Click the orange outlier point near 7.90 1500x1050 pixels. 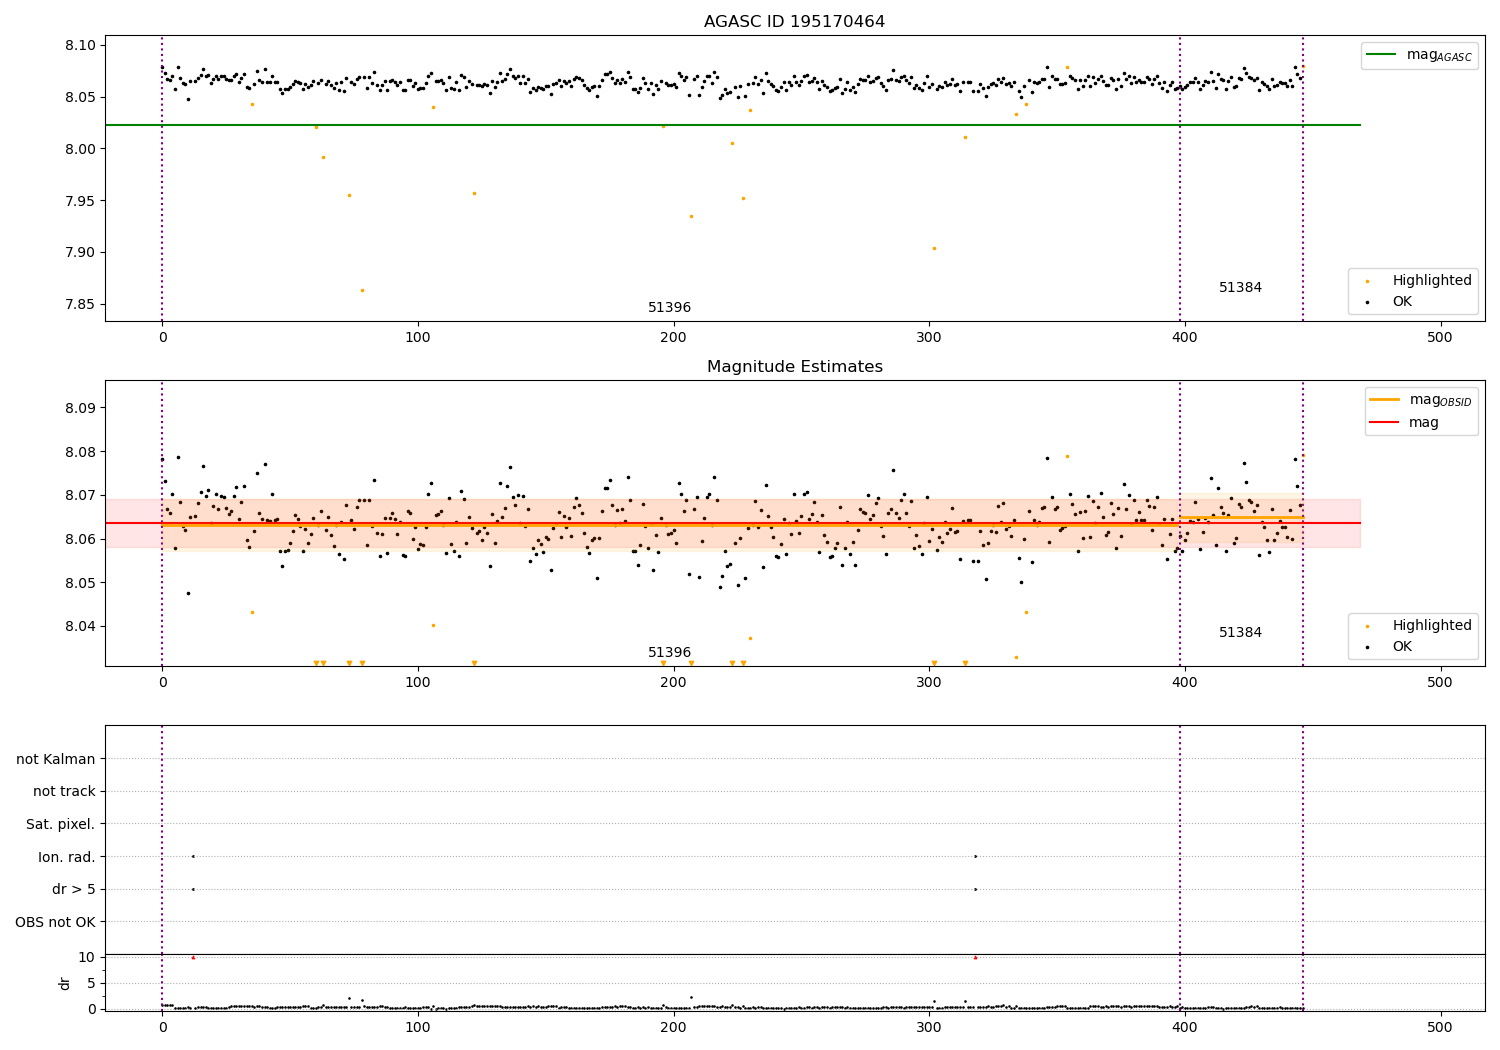pos(934,248)
